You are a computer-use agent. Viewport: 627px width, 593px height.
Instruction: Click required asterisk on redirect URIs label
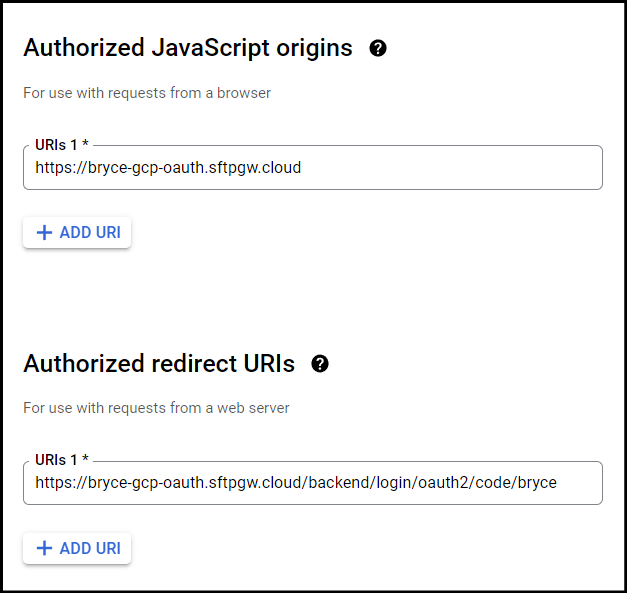point(85,458)
